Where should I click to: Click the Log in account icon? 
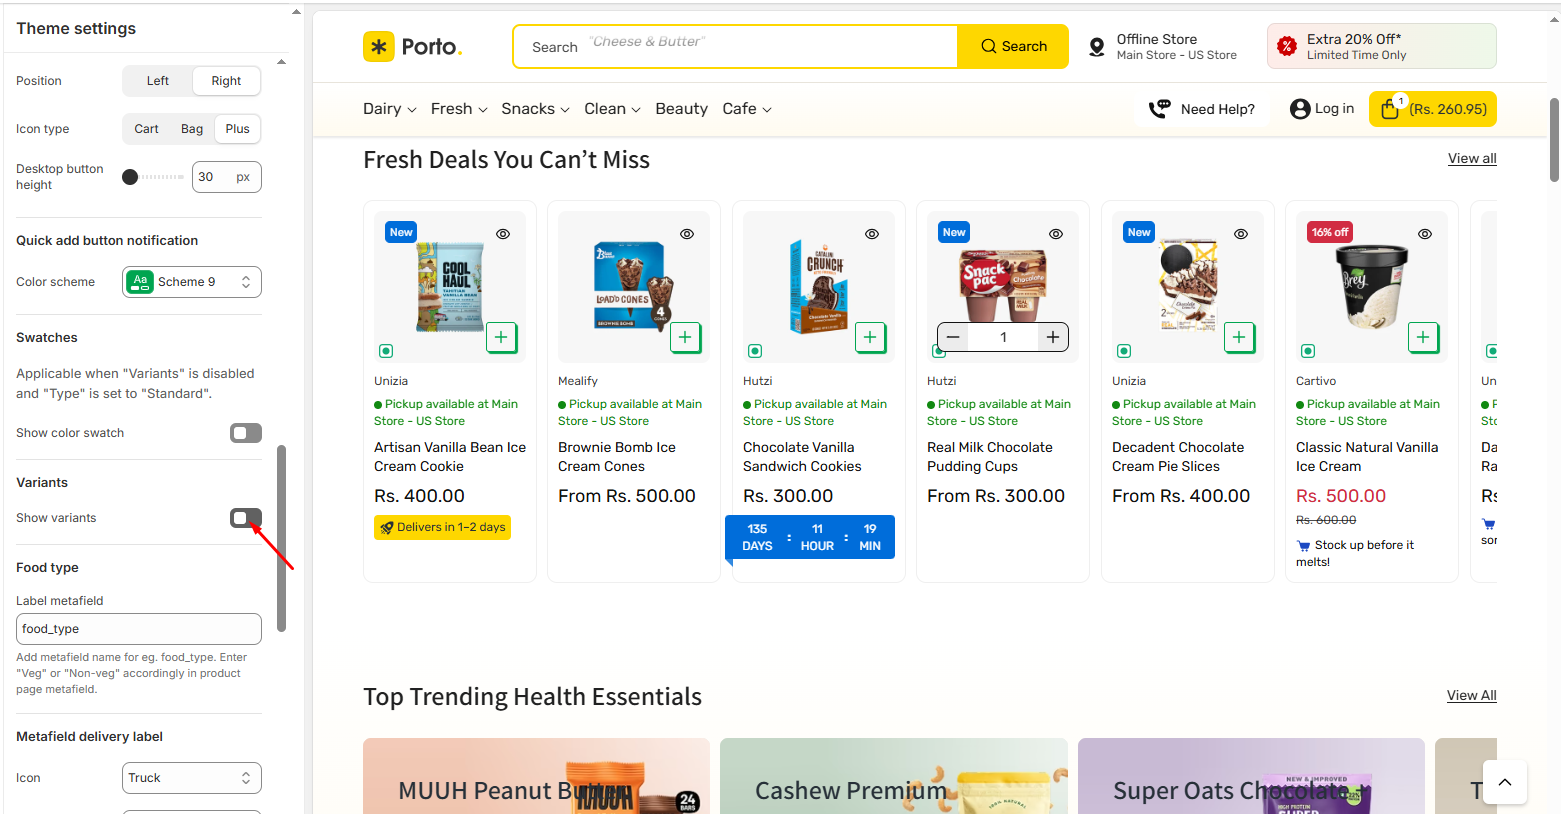[x=1300, y=109]
